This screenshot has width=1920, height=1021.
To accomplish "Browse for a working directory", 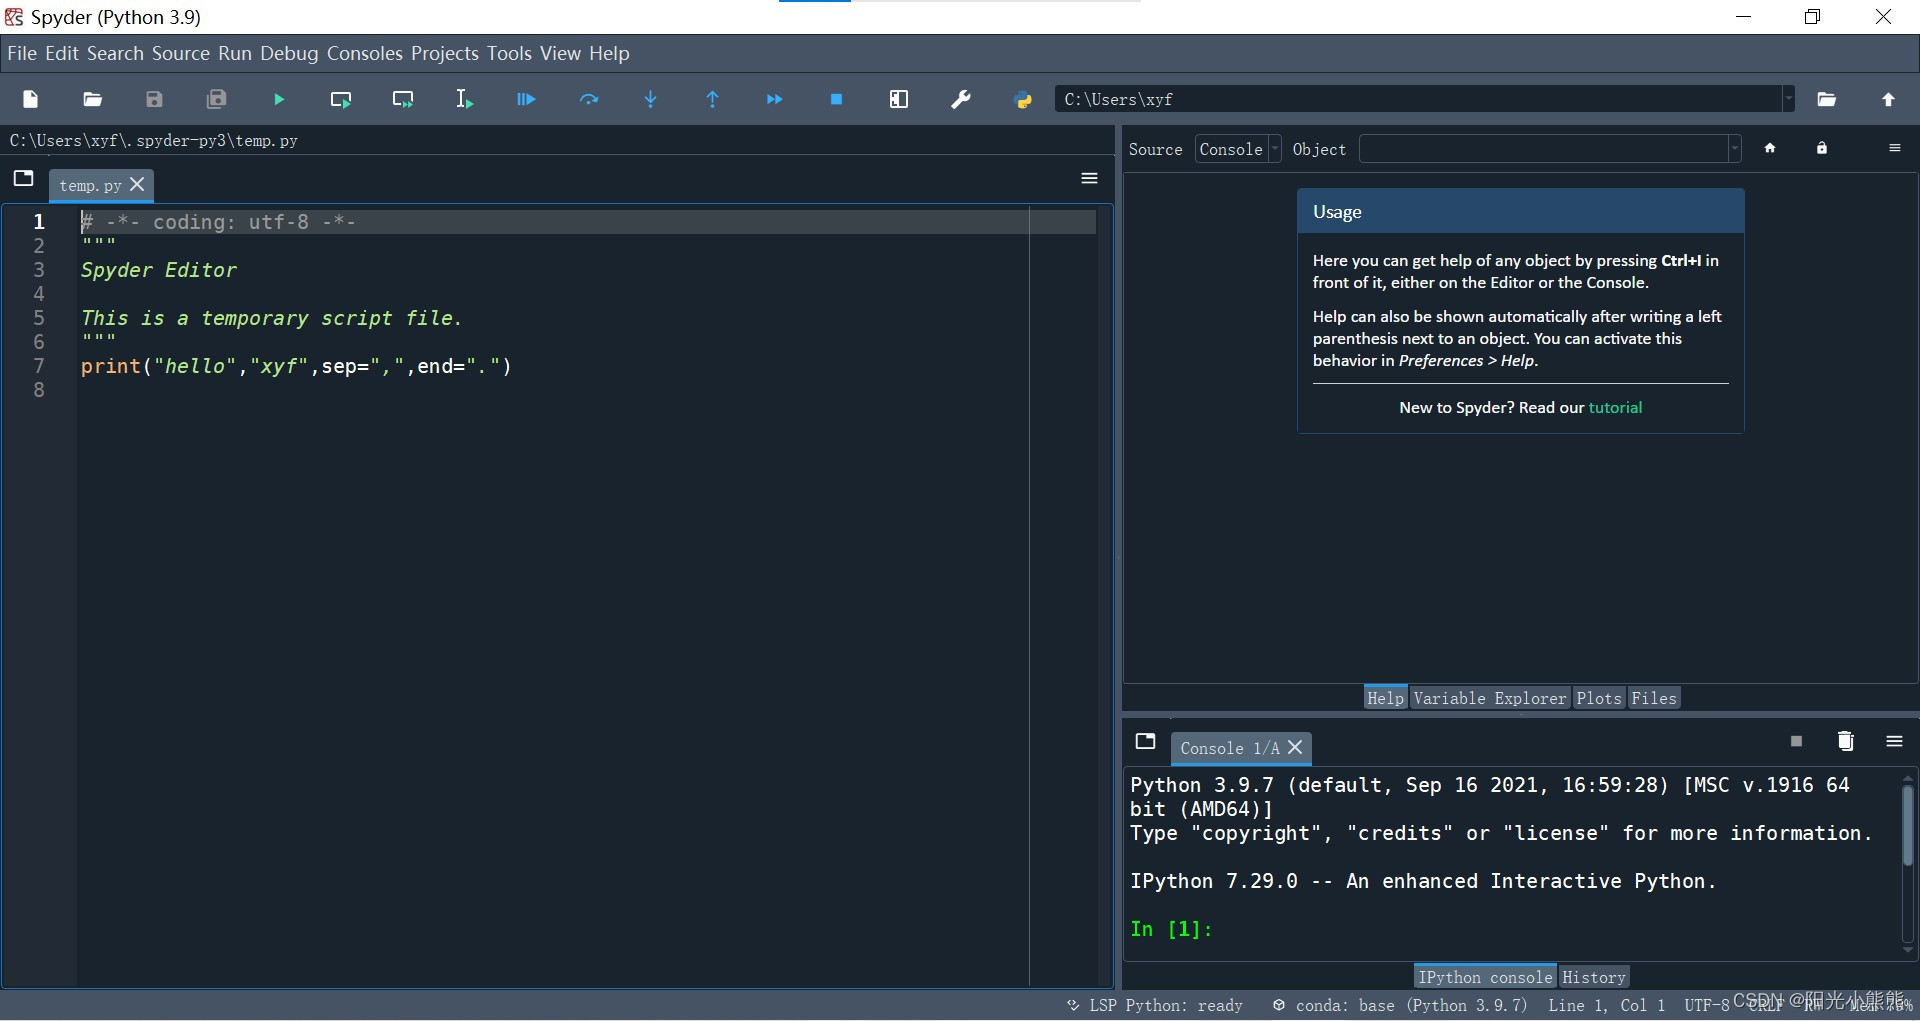I will [x=1827, y=99].
